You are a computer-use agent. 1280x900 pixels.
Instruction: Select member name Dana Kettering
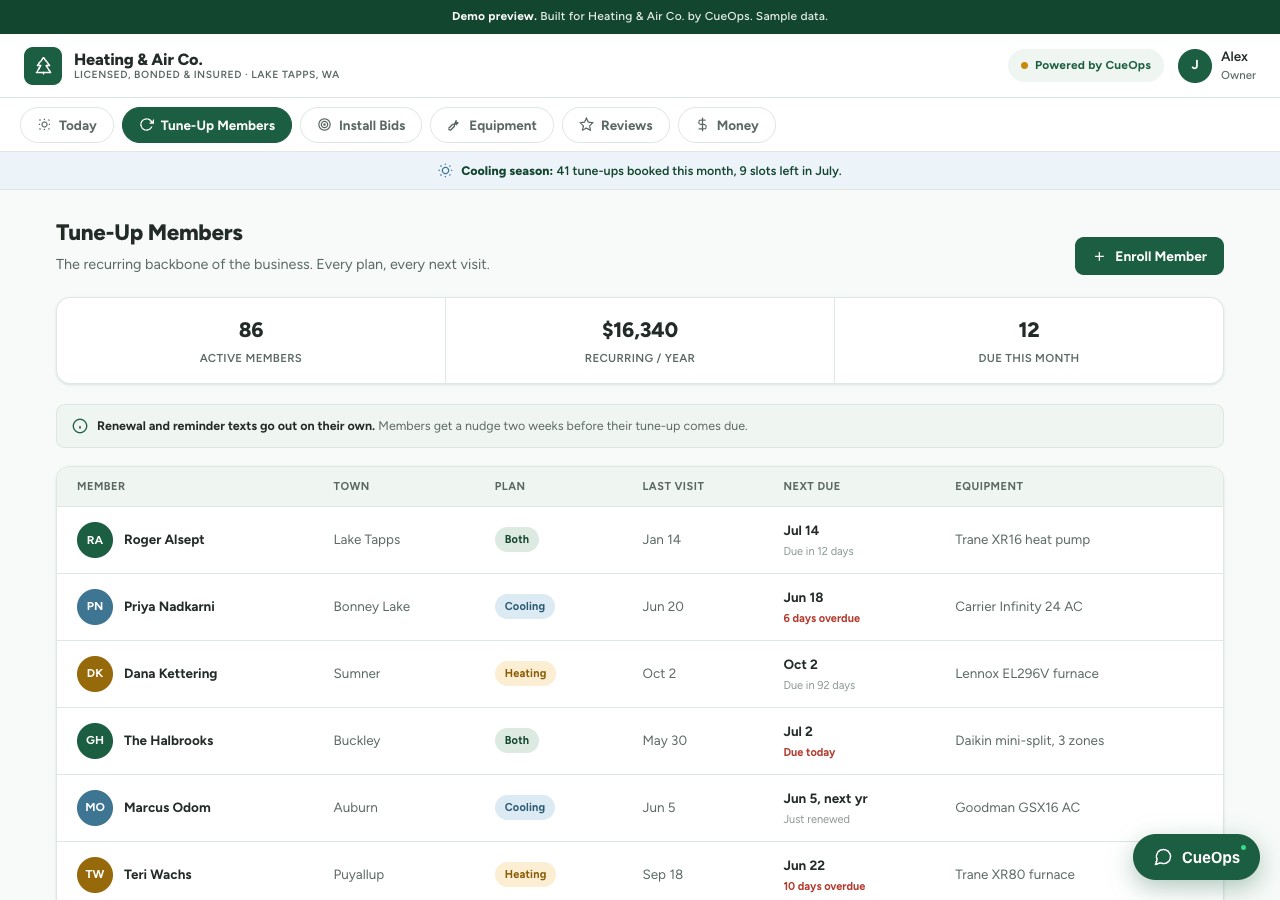pos(170,674)
